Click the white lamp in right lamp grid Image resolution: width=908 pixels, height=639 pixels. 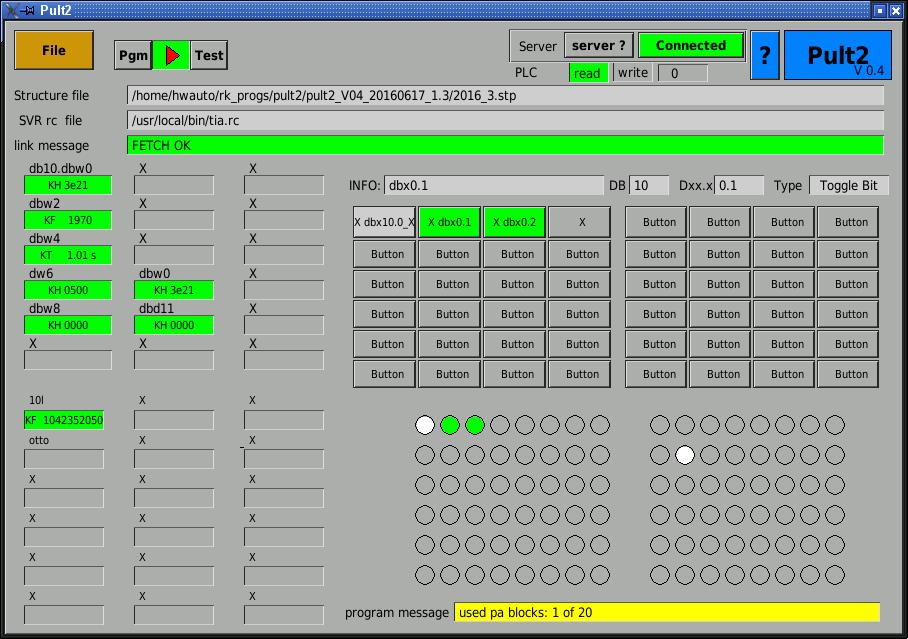pyautogui.click(x=685, y=455)
